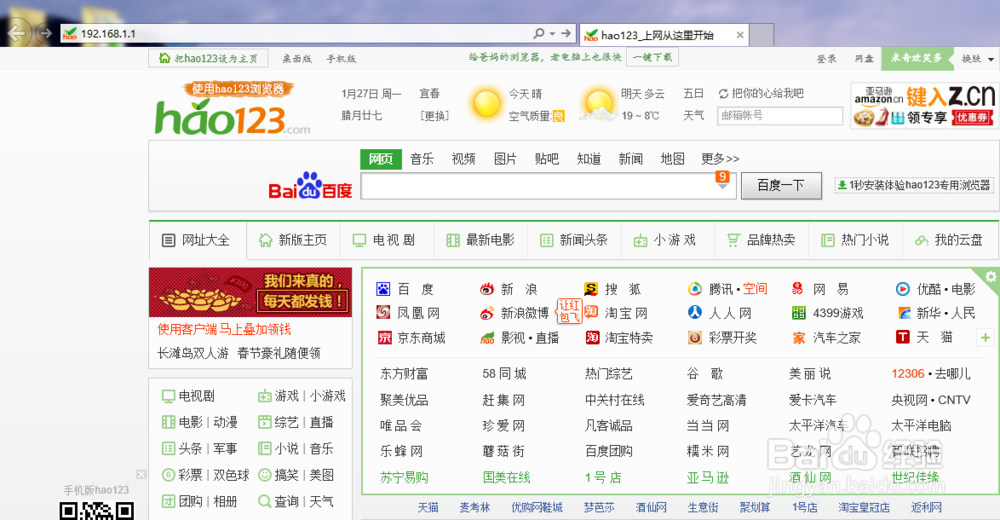Click the 我们来真的 red promo banner

point(250,292)
